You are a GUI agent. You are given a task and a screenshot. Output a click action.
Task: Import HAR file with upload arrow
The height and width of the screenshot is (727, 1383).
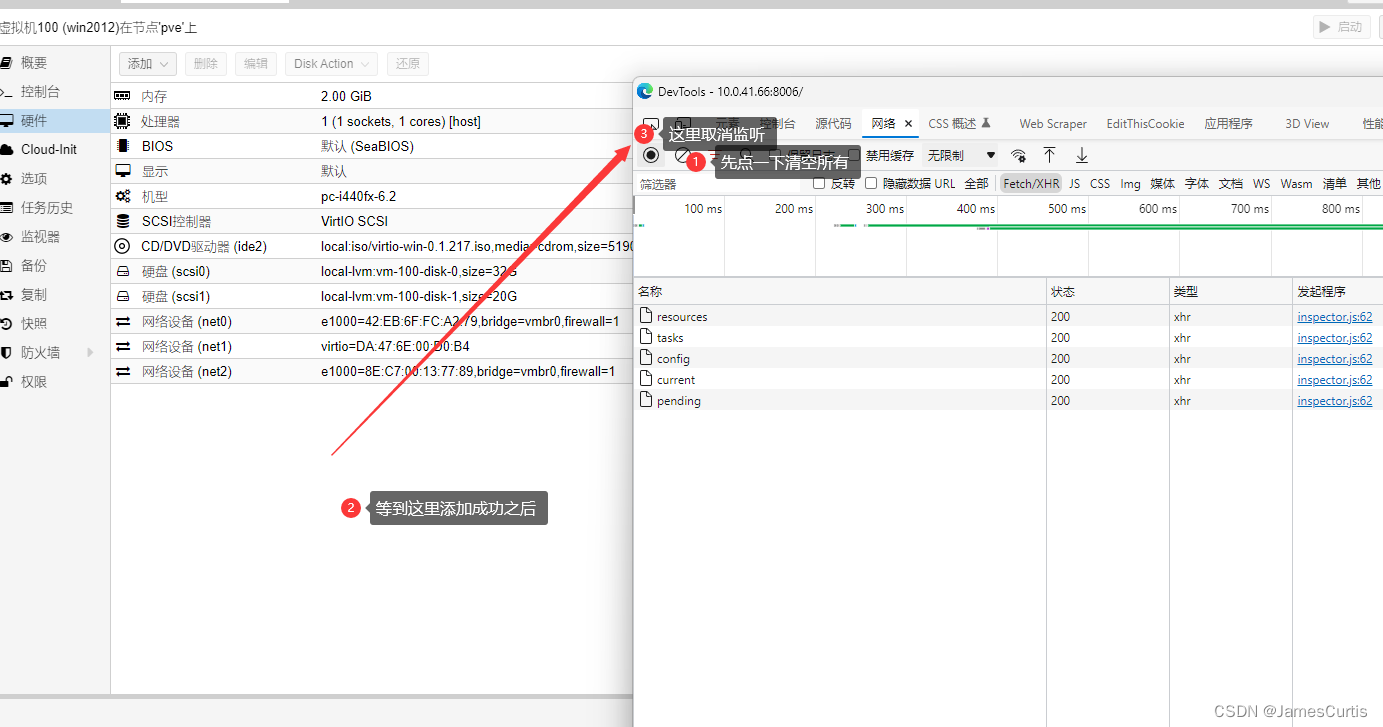tap(1049, 155)
